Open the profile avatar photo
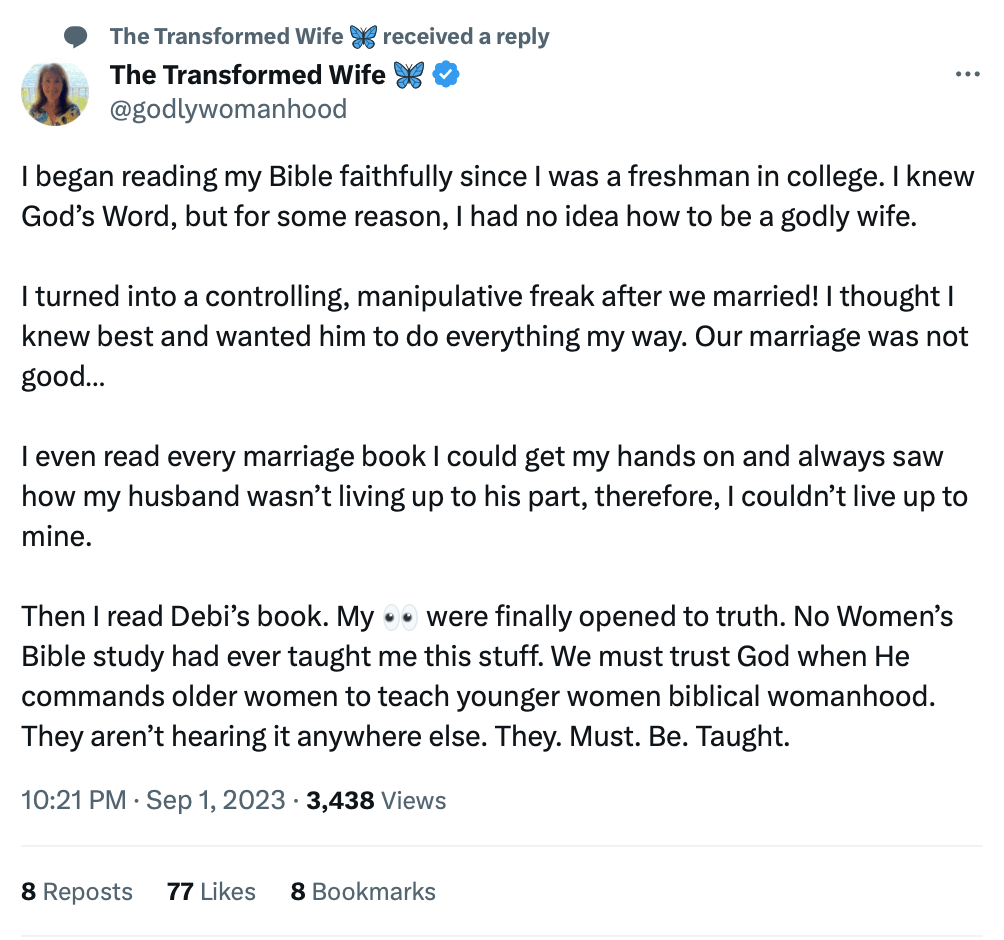Screen dimensions: 1004x940 [x=54, y=92]
